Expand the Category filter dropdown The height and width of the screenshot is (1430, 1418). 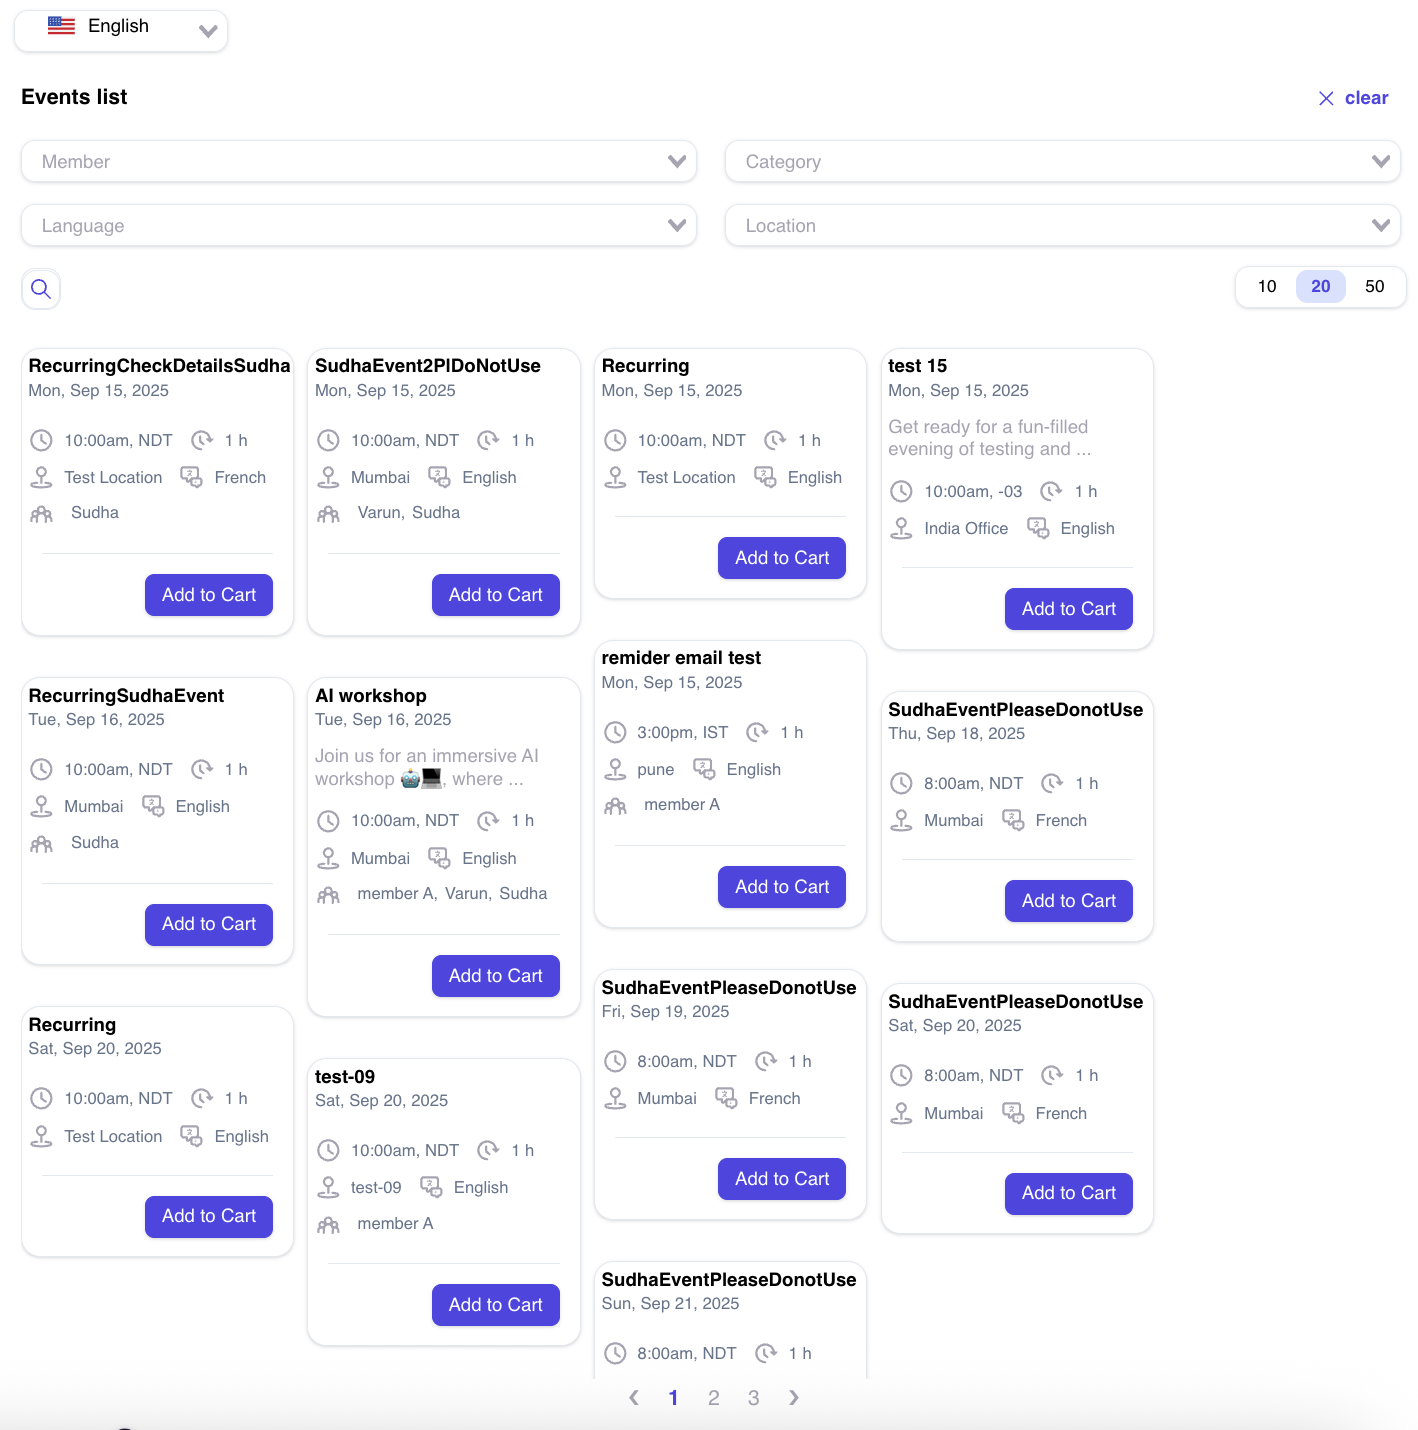pos(1062,162)
